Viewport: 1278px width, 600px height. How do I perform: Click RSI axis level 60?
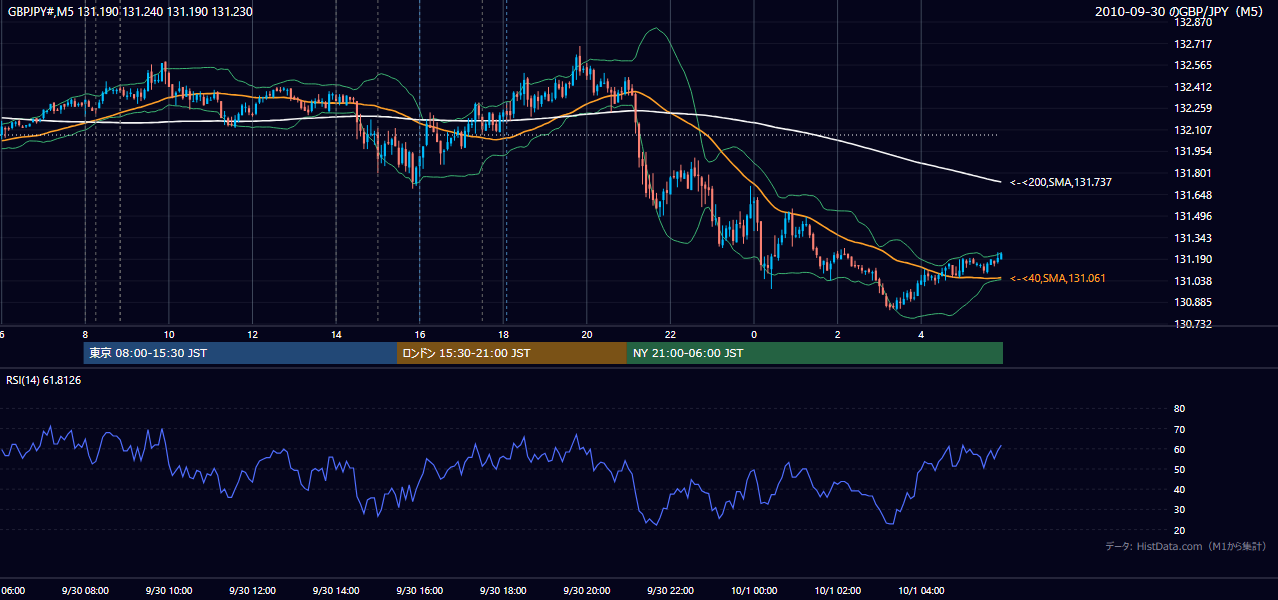click(x=1179, y=449)
